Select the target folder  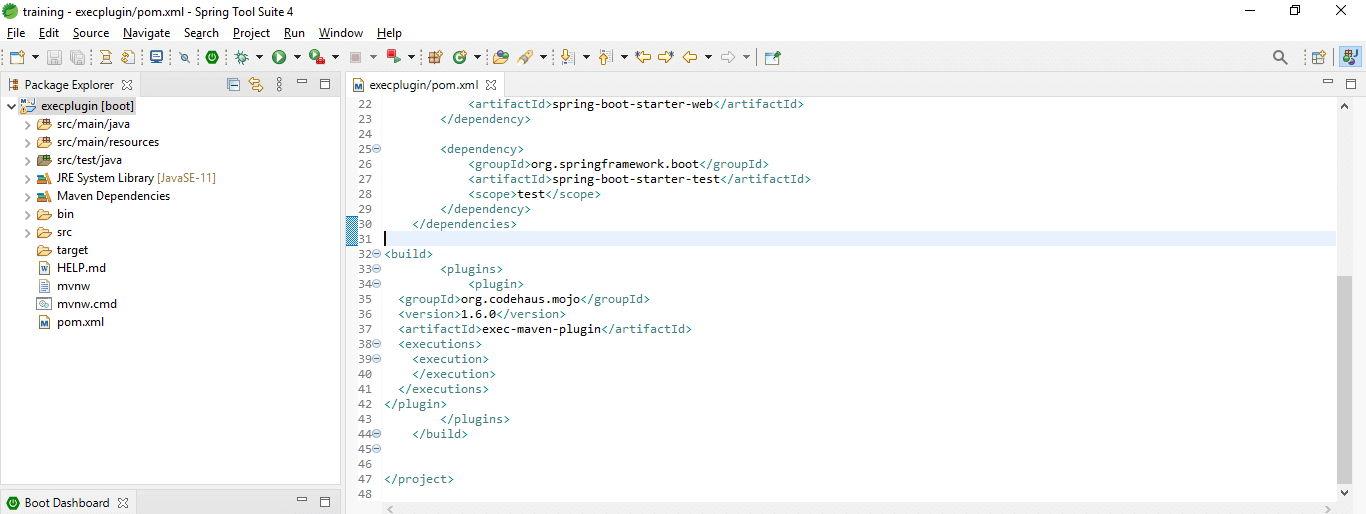coord(72,250)
